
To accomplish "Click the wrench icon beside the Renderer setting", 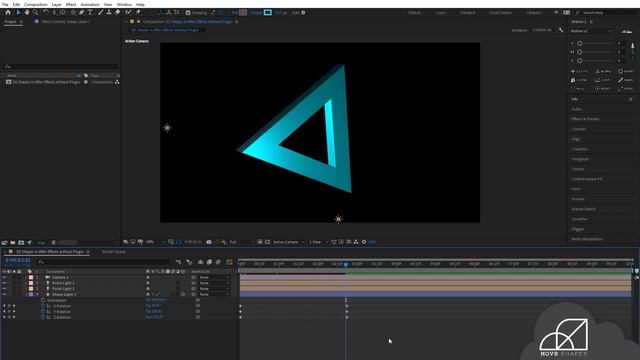I will [560, 30].
